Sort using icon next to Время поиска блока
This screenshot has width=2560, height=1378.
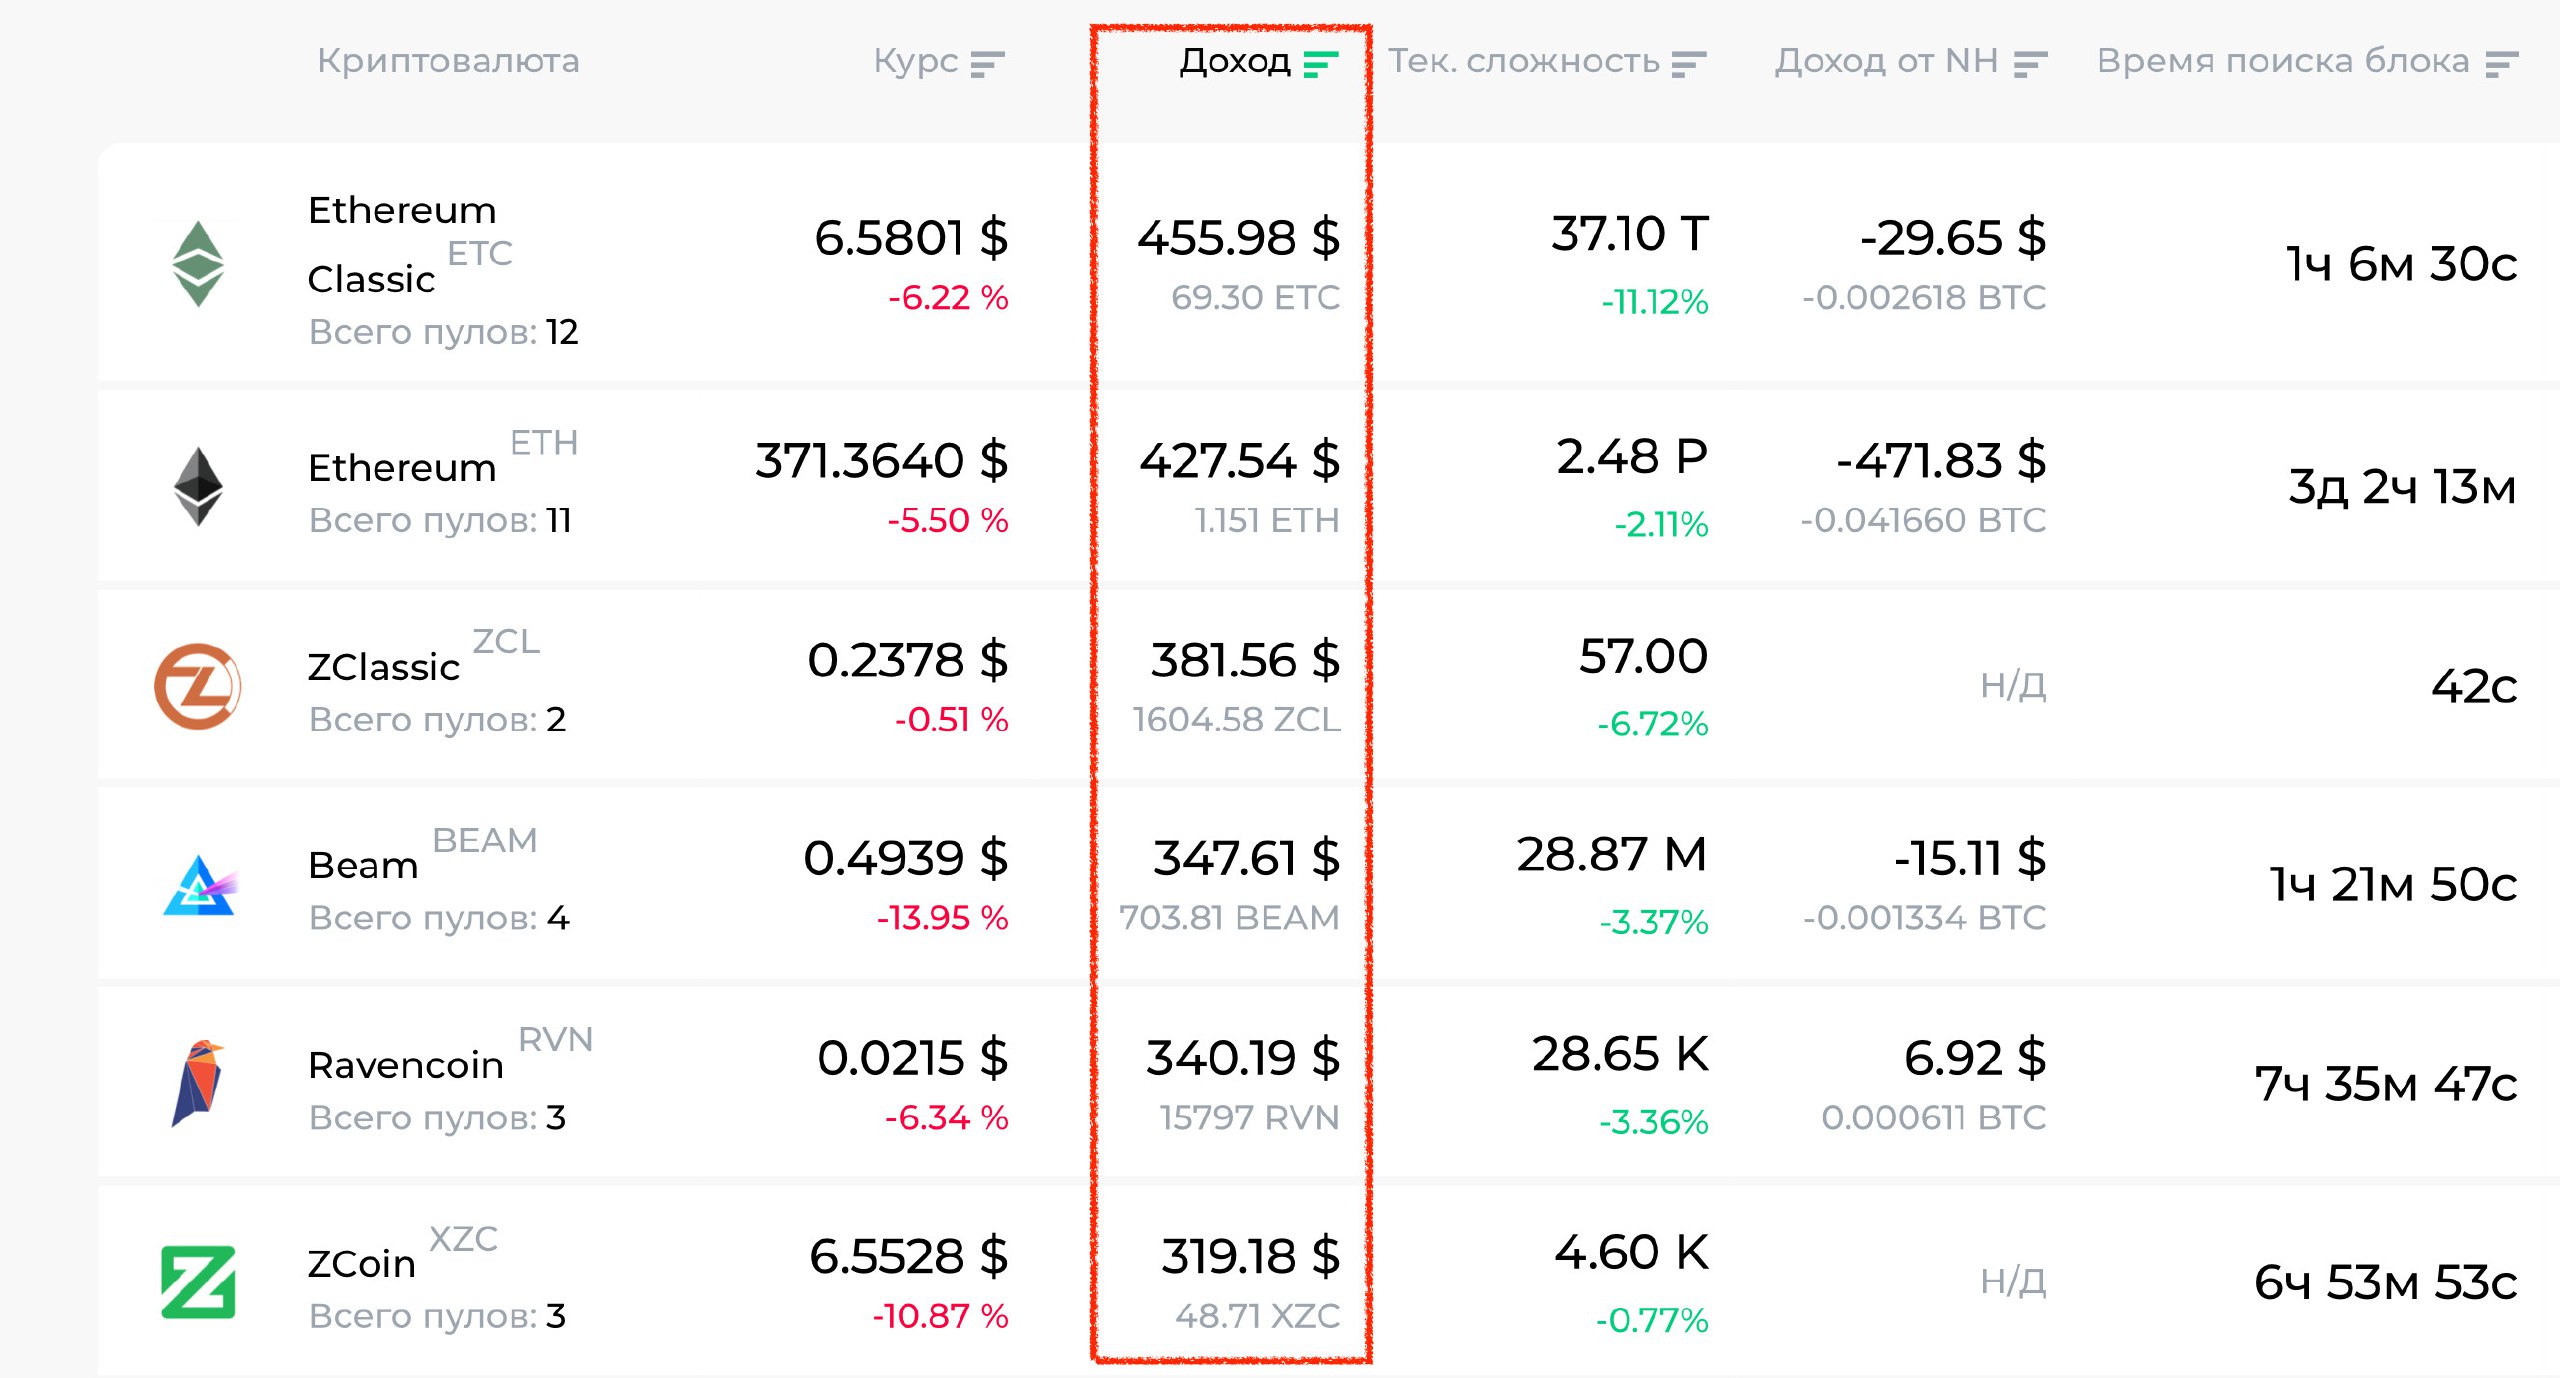pos(2501,64)
